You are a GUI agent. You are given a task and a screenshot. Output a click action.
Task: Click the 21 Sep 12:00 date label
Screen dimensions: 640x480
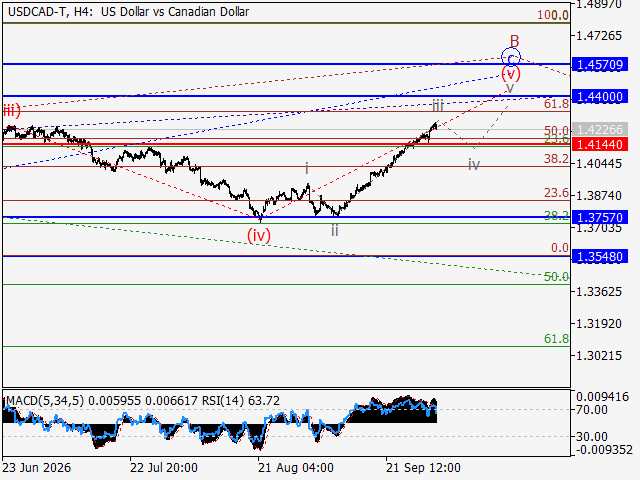pos(423,468)
